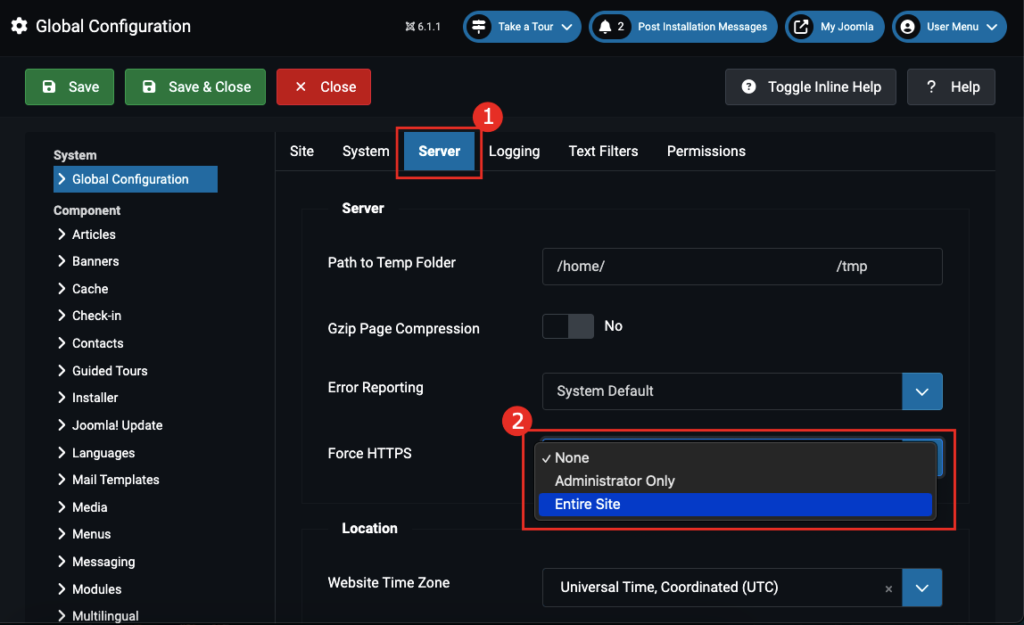Click the floppy icon on Save & Close
The width and height of the screenshot is (1024, 625).
149,87
